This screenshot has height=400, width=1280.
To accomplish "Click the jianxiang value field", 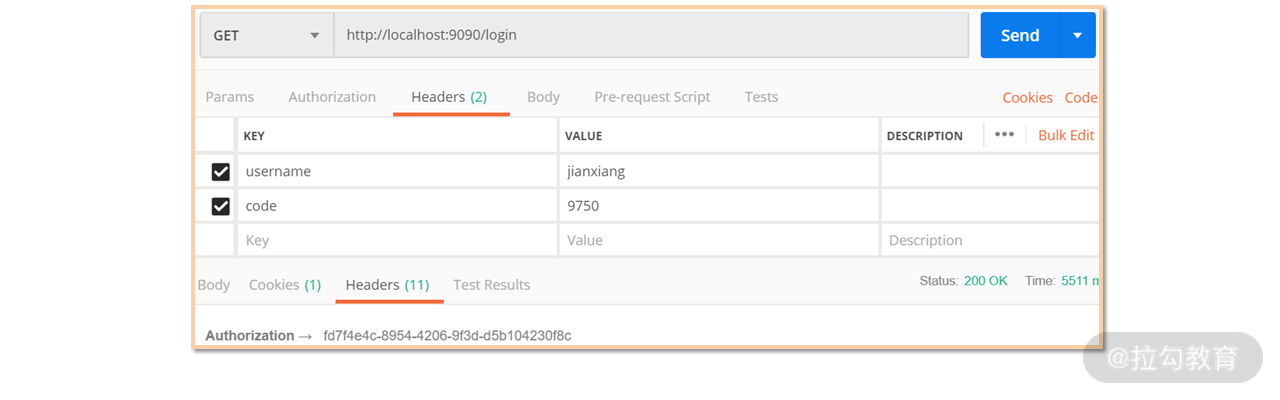I will [x=717, y=172].
